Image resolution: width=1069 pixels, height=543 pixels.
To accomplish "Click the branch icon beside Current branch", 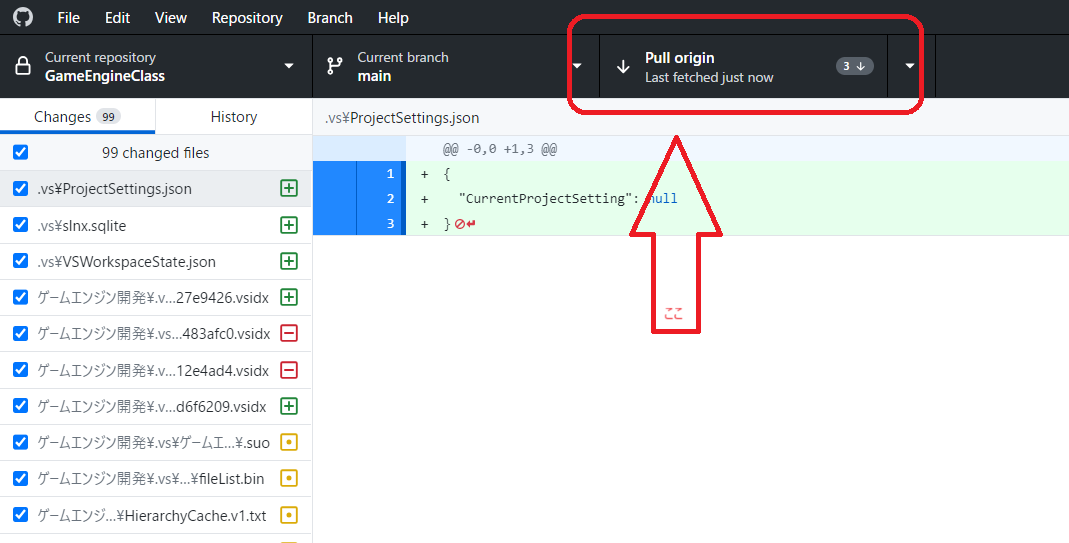I will click(336, 67).
